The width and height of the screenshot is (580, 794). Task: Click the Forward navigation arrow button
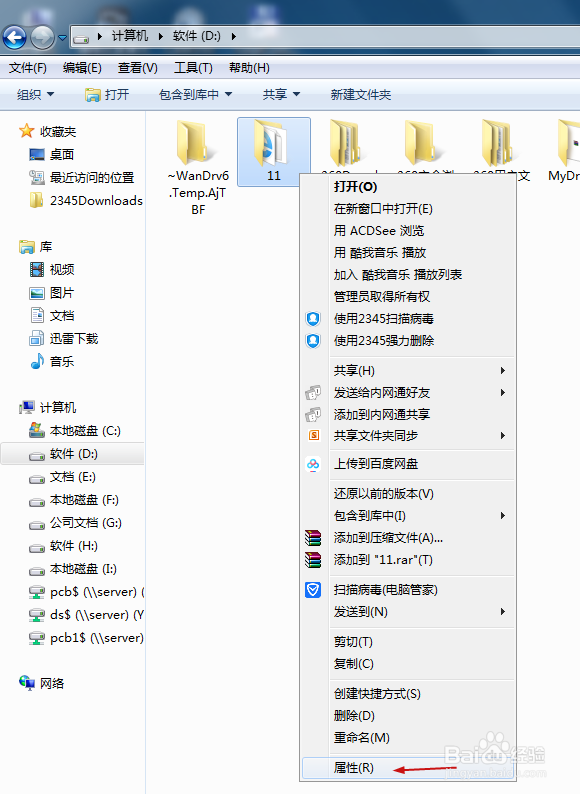[43, 37]
